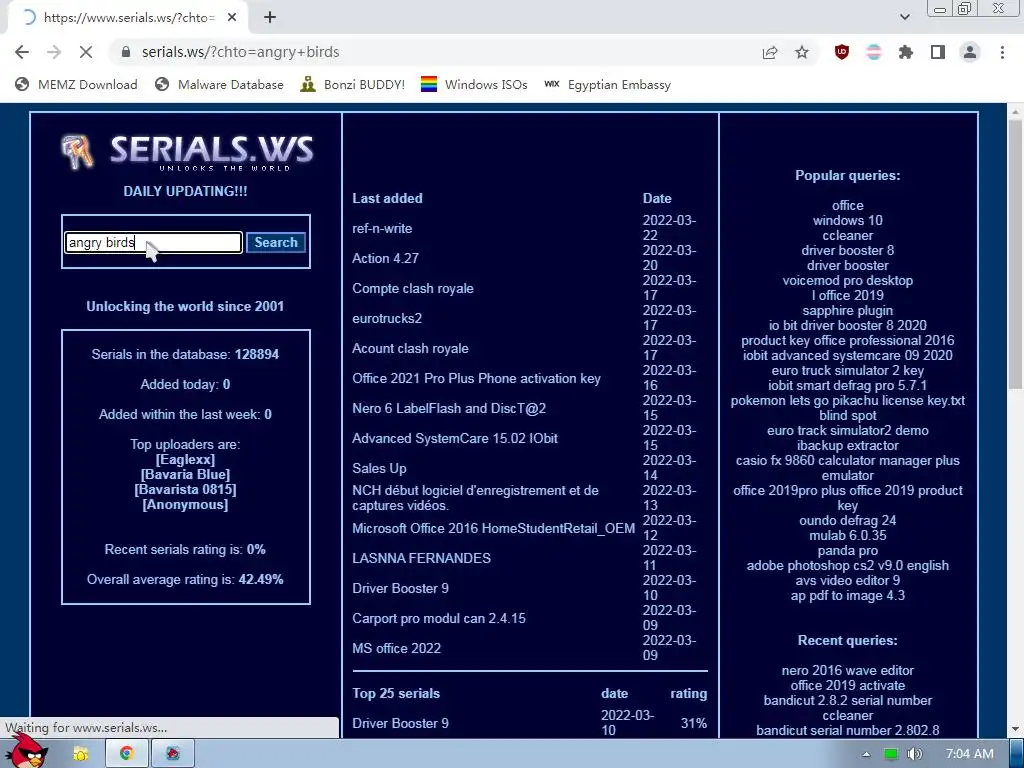Open File Explorer from taskbar
Viewport: 1024px width, 768px height.
[x=81, y=754]
